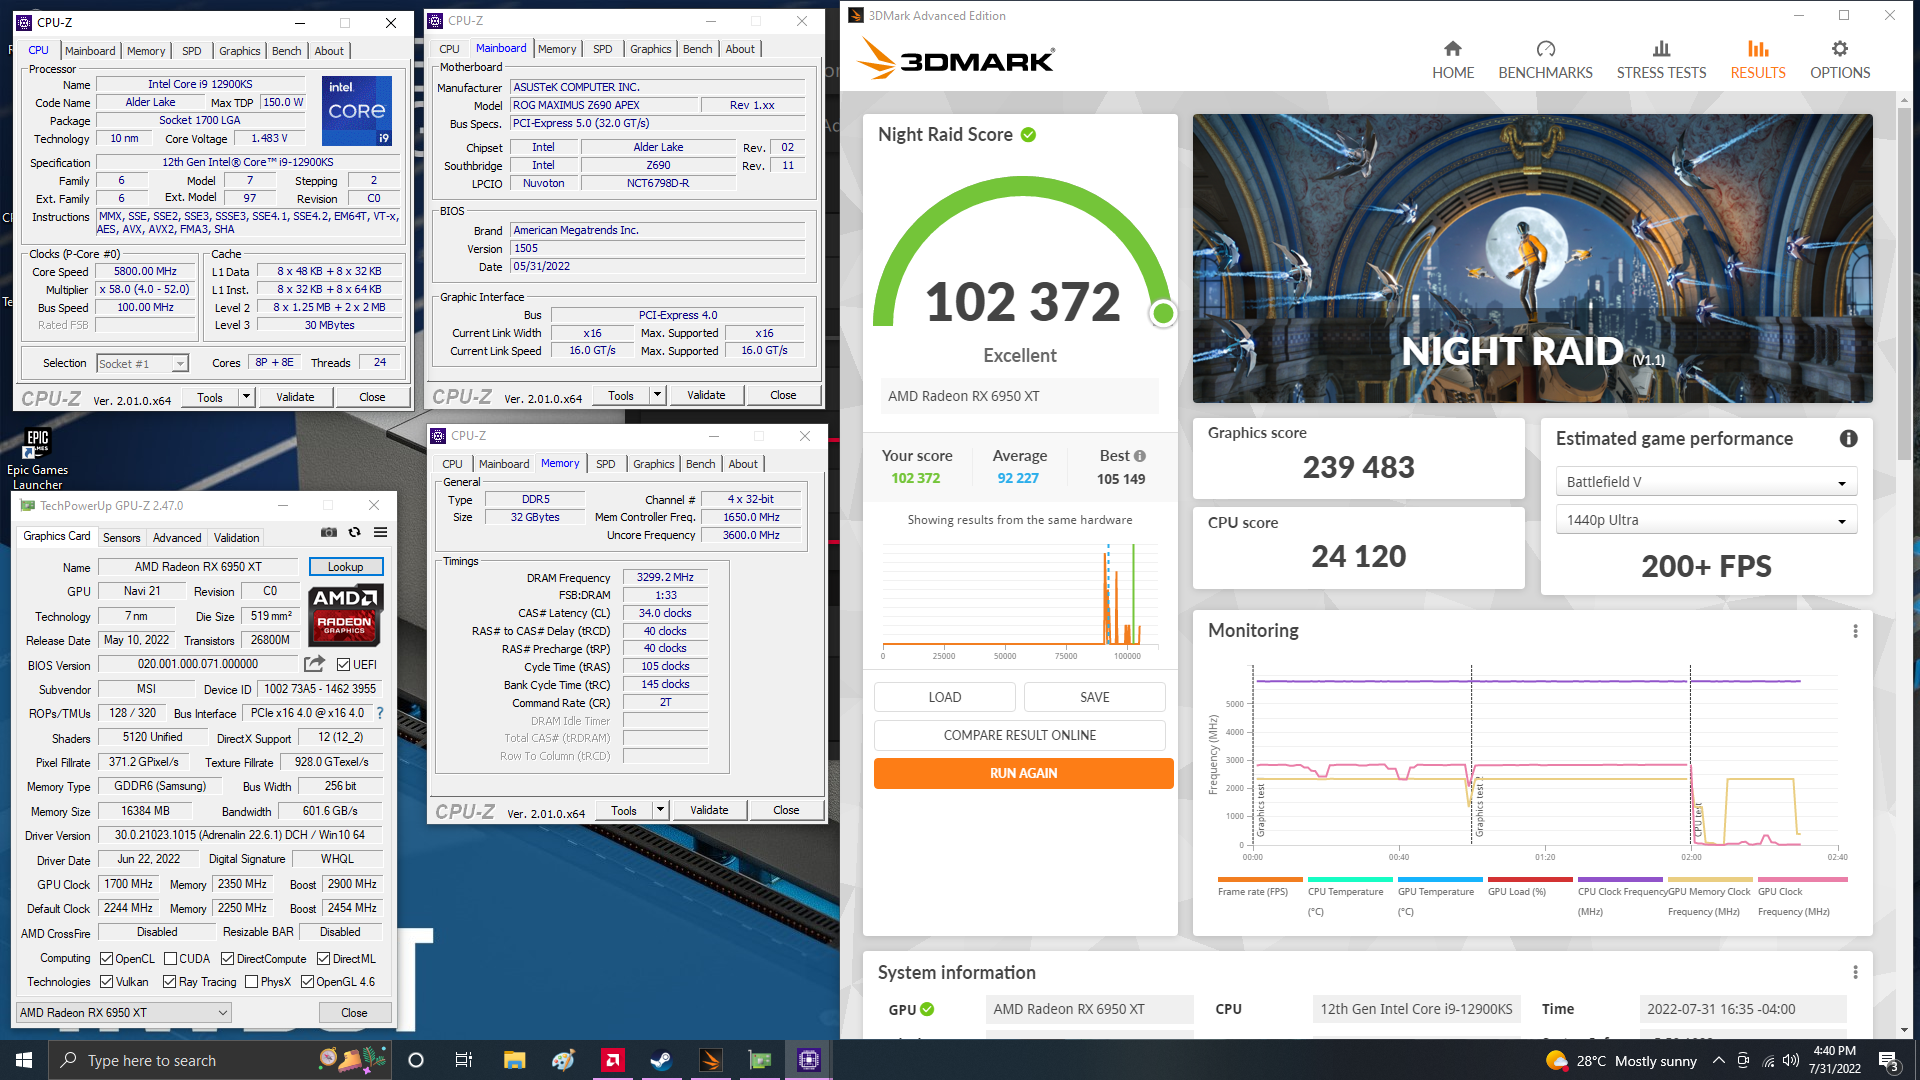Image resolution: width=1920 pixels, height=1080 pixels.
Task: Open Tools dropdown arrow in CPU-Z Memory window
Action: click(x=660, y=811)
